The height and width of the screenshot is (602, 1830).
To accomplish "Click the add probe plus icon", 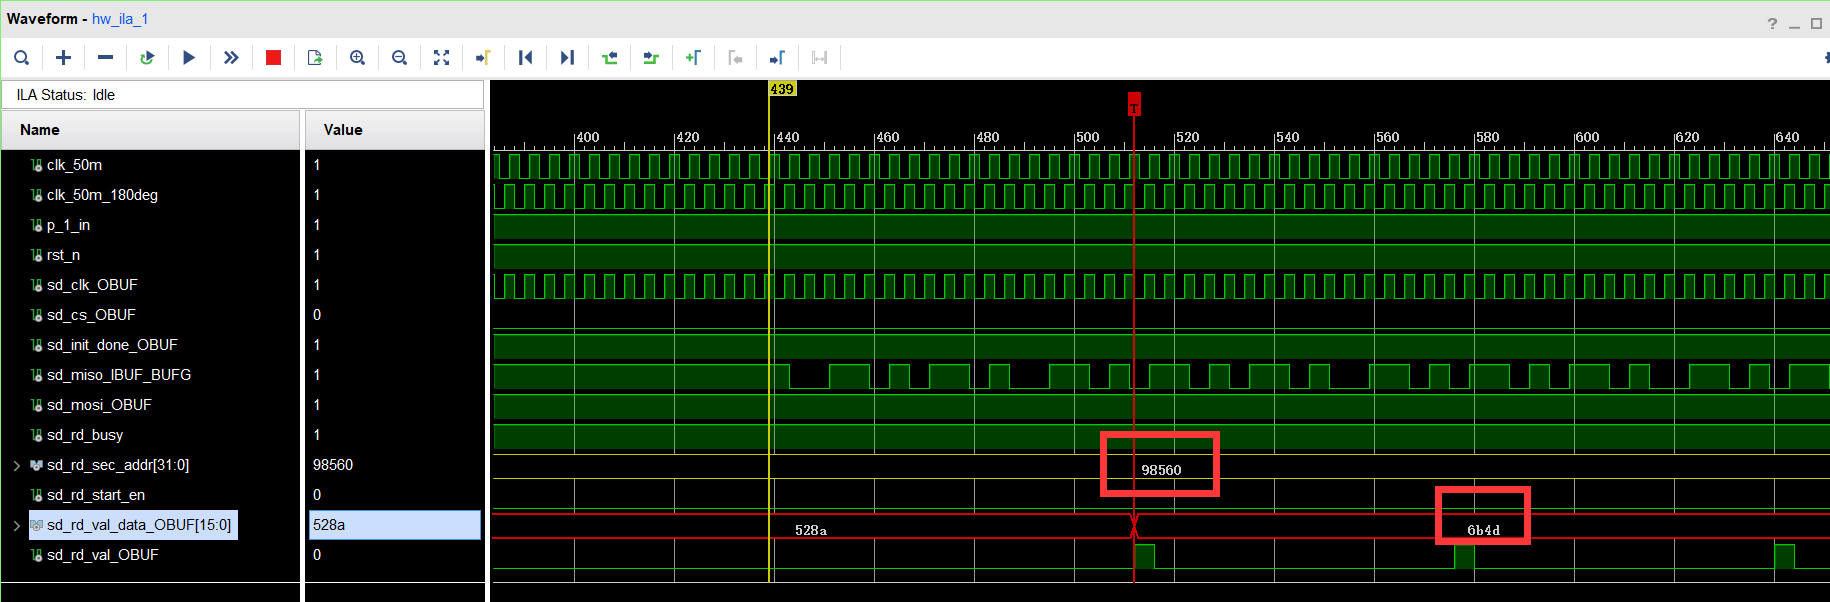I will [x=63, y=58].
